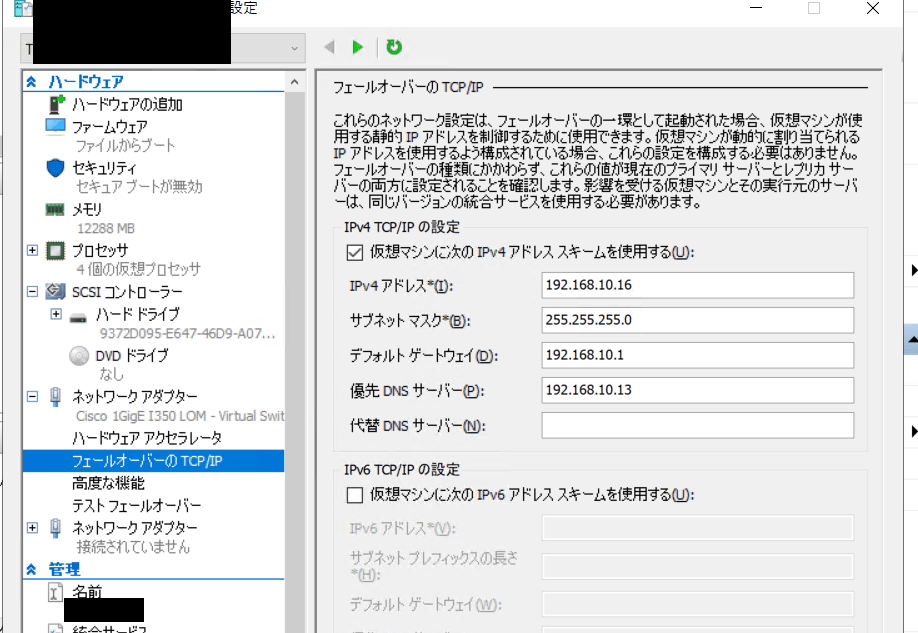
Task: Select セキュリティ in the settings tree
Action: pos(104,169)
